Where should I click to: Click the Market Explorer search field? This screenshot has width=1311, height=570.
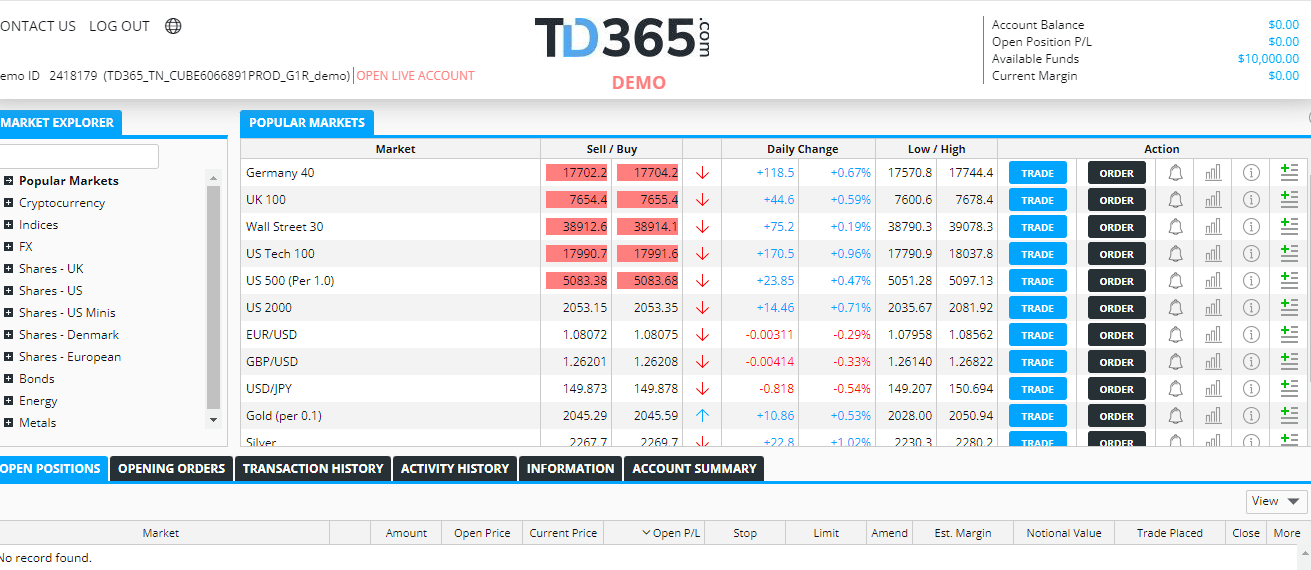(78, 157)
